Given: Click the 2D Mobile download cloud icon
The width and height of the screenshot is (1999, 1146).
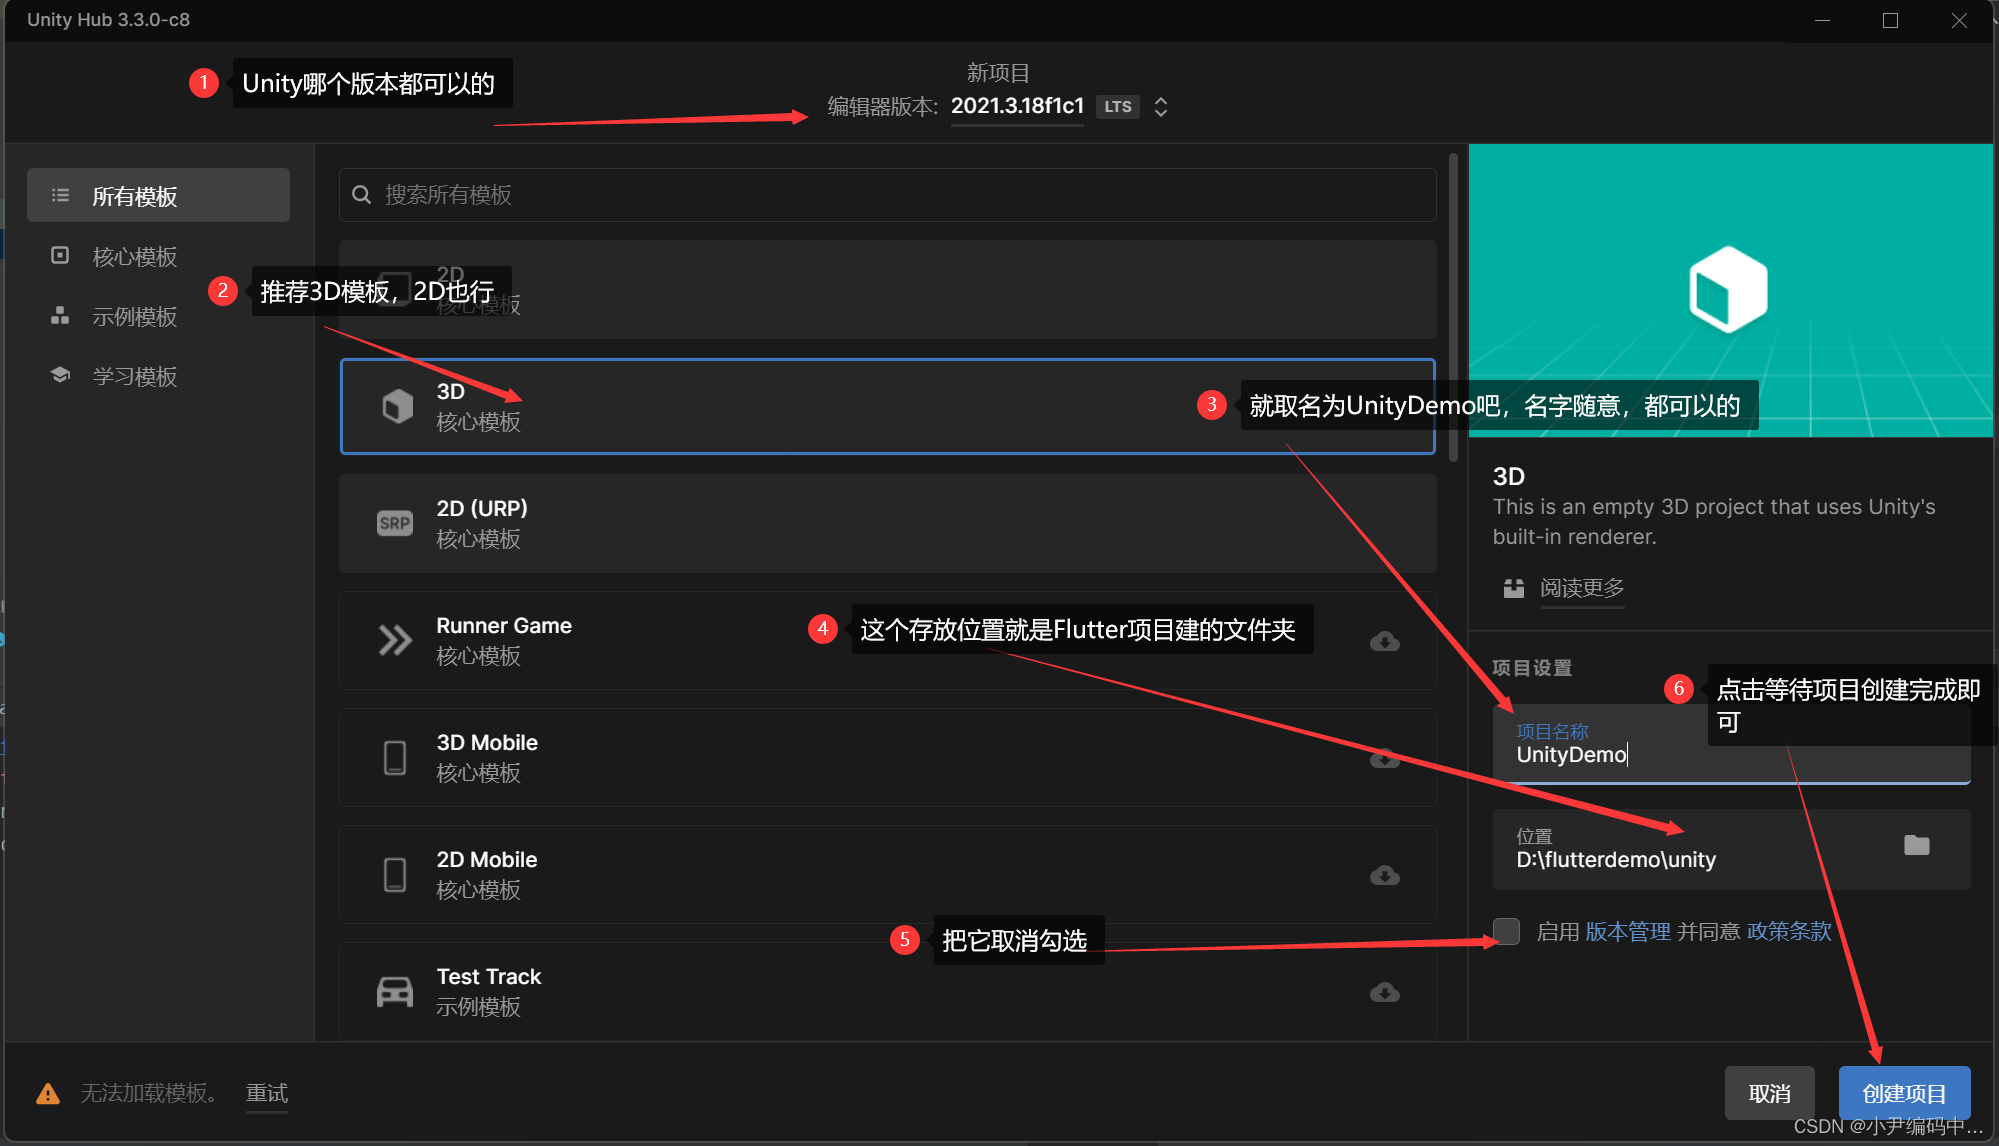Looking at the screenshot, I should pyautogui.click(x=1384, y=875).
